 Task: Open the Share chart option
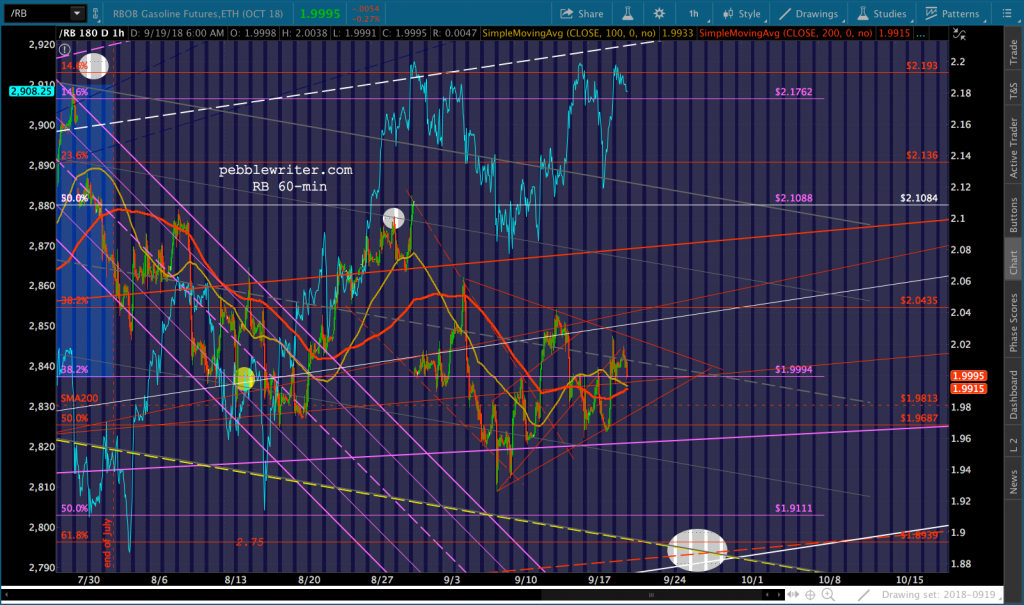click(x=581, y=14)
